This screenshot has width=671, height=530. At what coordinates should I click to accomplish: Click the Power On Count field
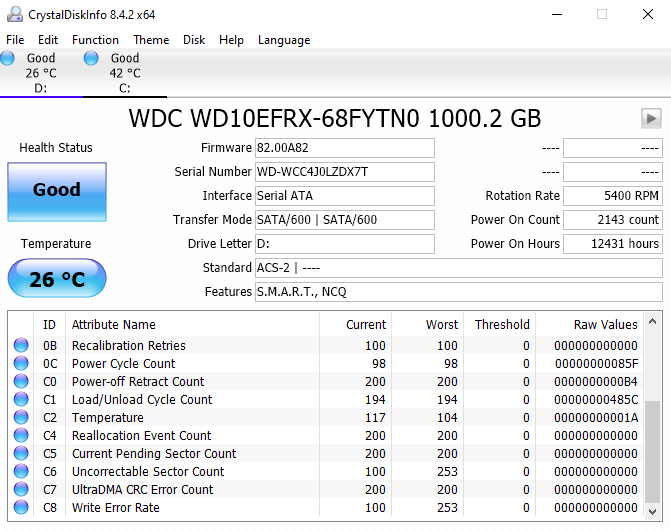(x=613, y=220)
